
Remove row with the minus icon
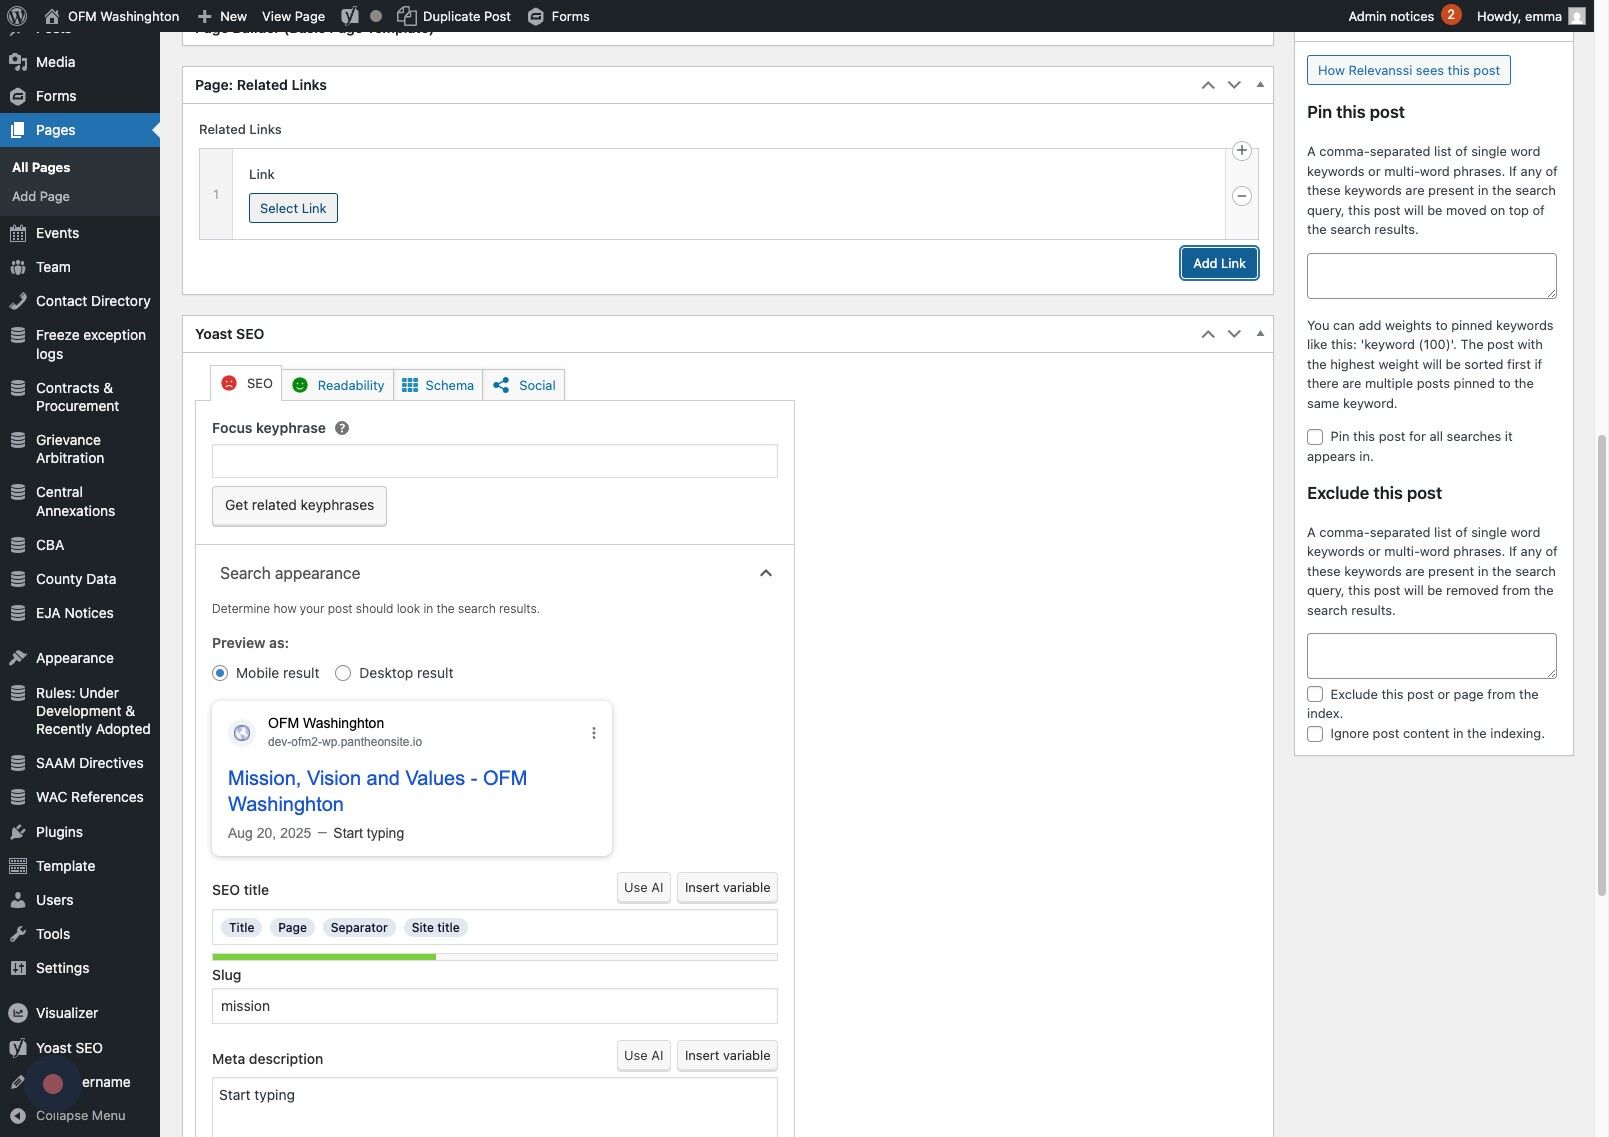(x=1241, y=196)
